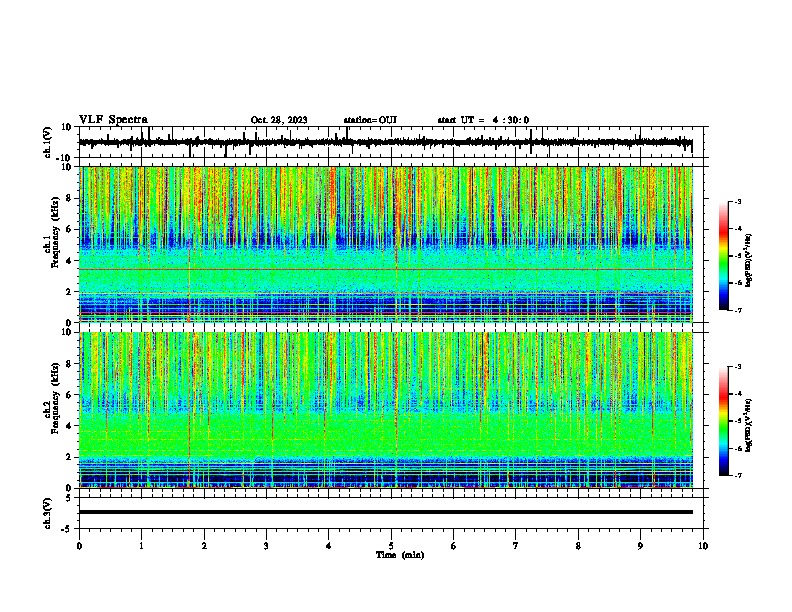Click the orange horizontal line near 3.5 kHz in ch.1
792x612 pixels.
pos(385,269)
